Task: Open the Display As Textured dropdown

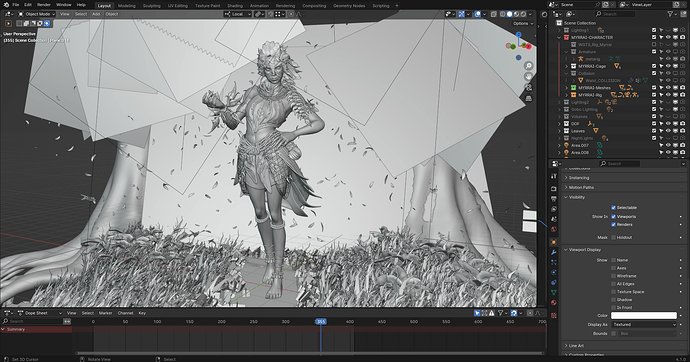Action: point(644,325)
